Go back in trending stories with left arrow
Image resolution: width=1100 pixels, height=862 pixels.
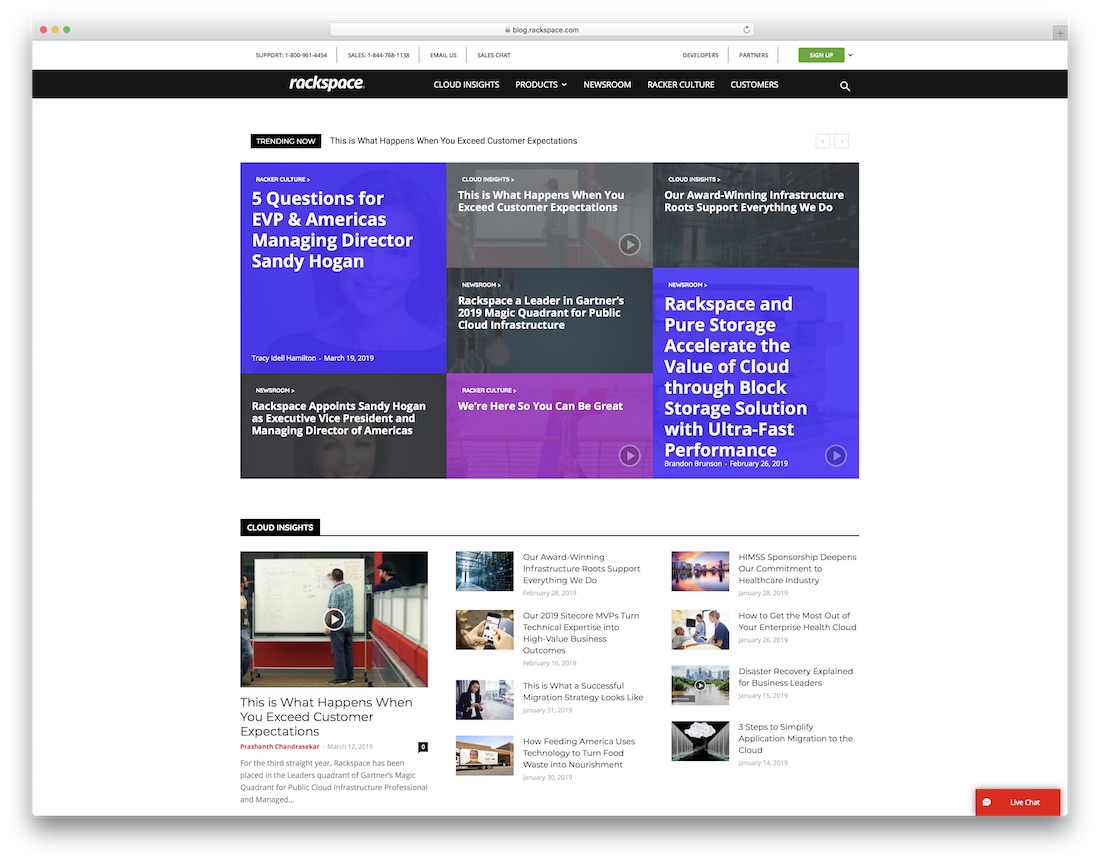[x=821, y=141]
